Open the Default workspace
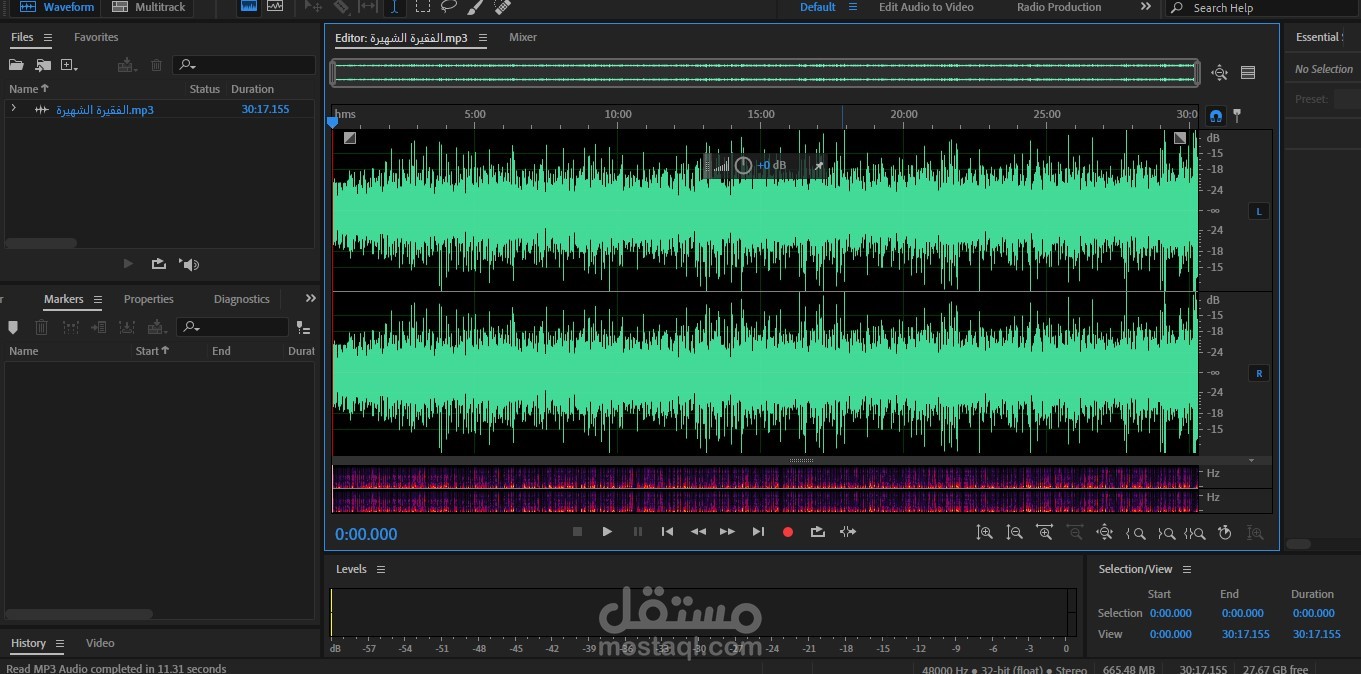The width and height of the screenshot is (1361, 674). point(817,7)
